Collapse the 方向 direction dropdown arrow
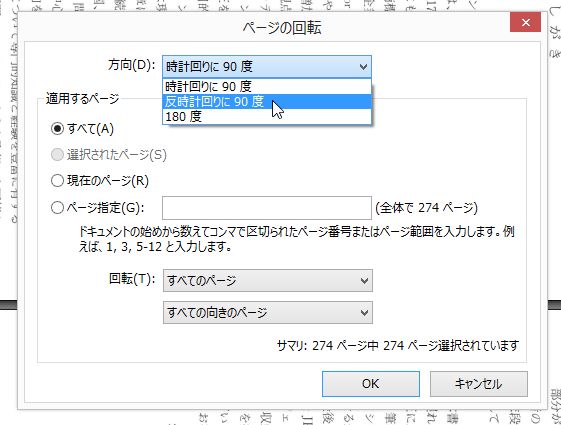The width and height of the screenshot is (561, 425). (363, 67)
